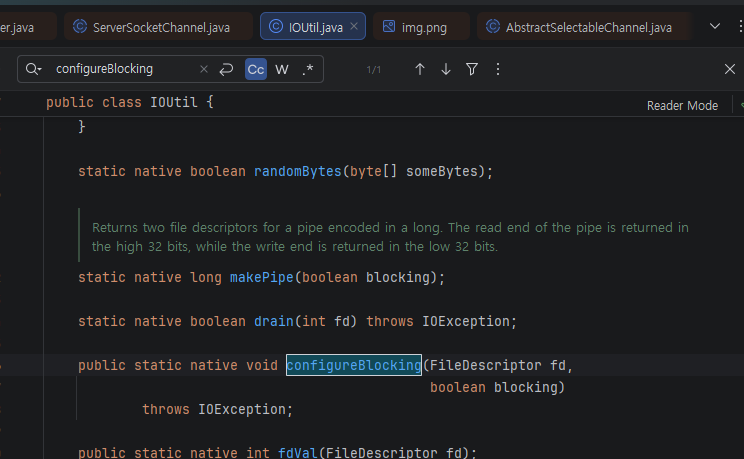744x459 pixels.
Task: Switch to the AbstractSelectableChannel.java tab
Action: tap(583, 27)
